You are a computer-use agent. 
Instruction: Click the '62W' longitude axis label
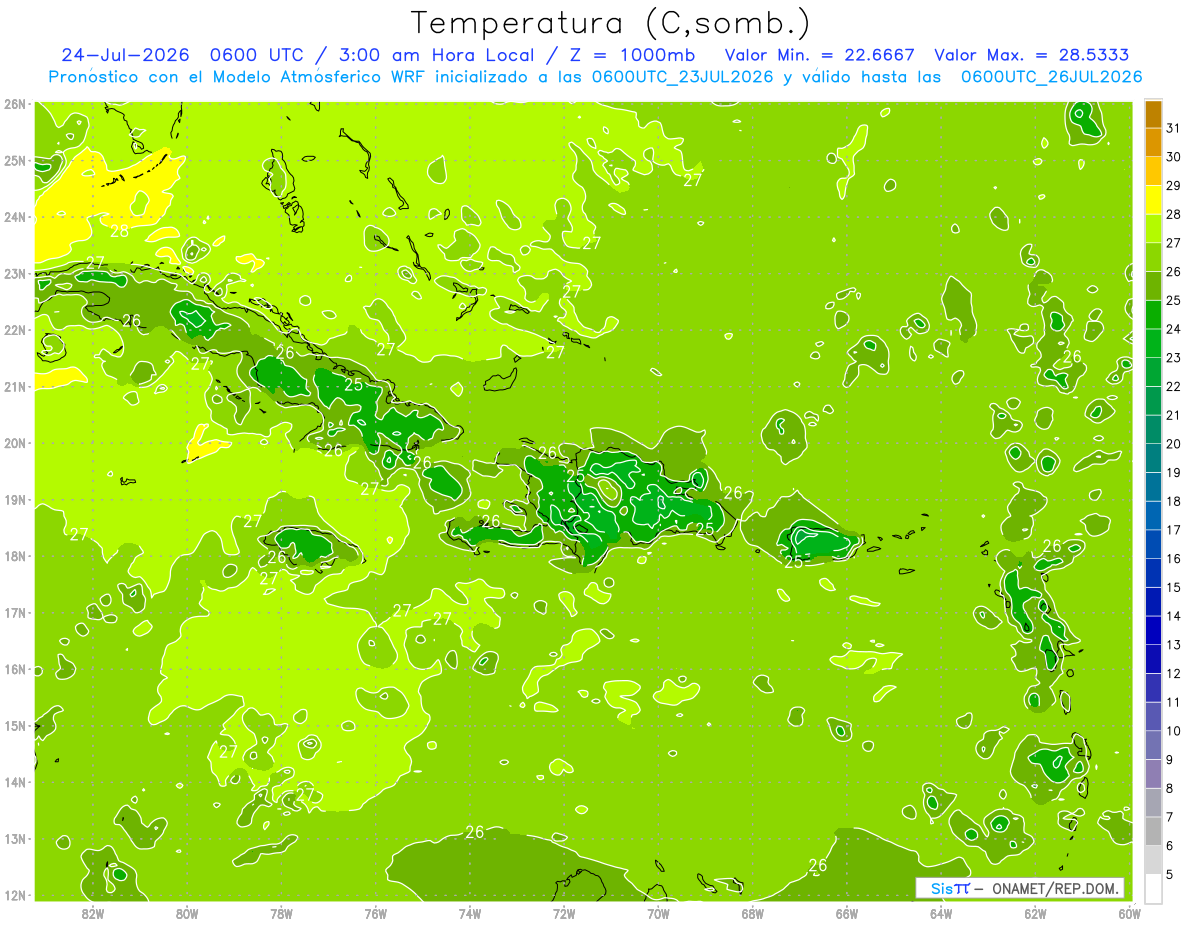click(1035, 913)
